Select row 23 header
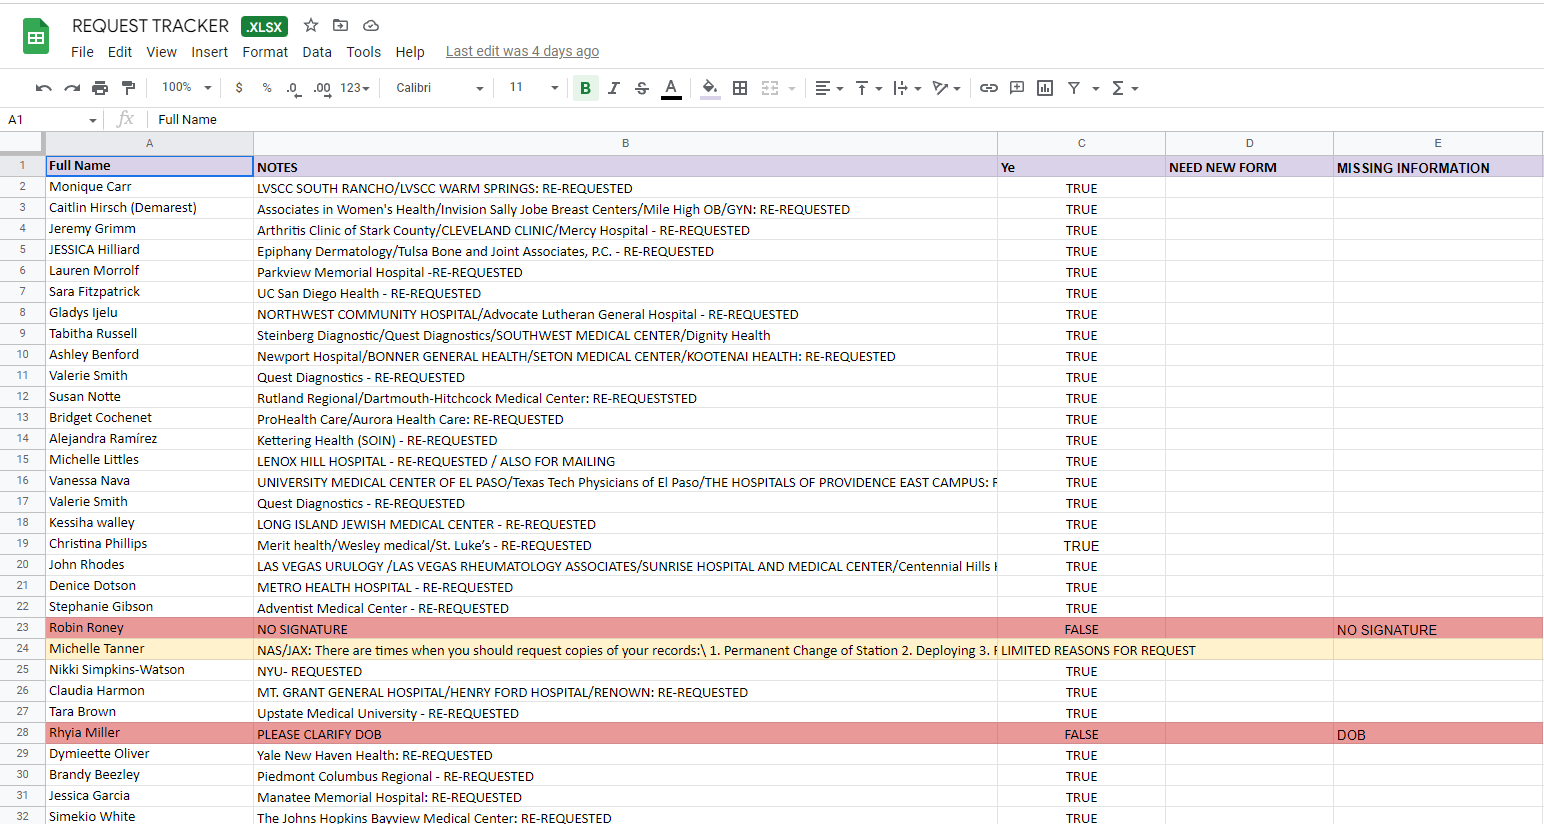This screenshot has height=824, width=1544. click(22, 628)
